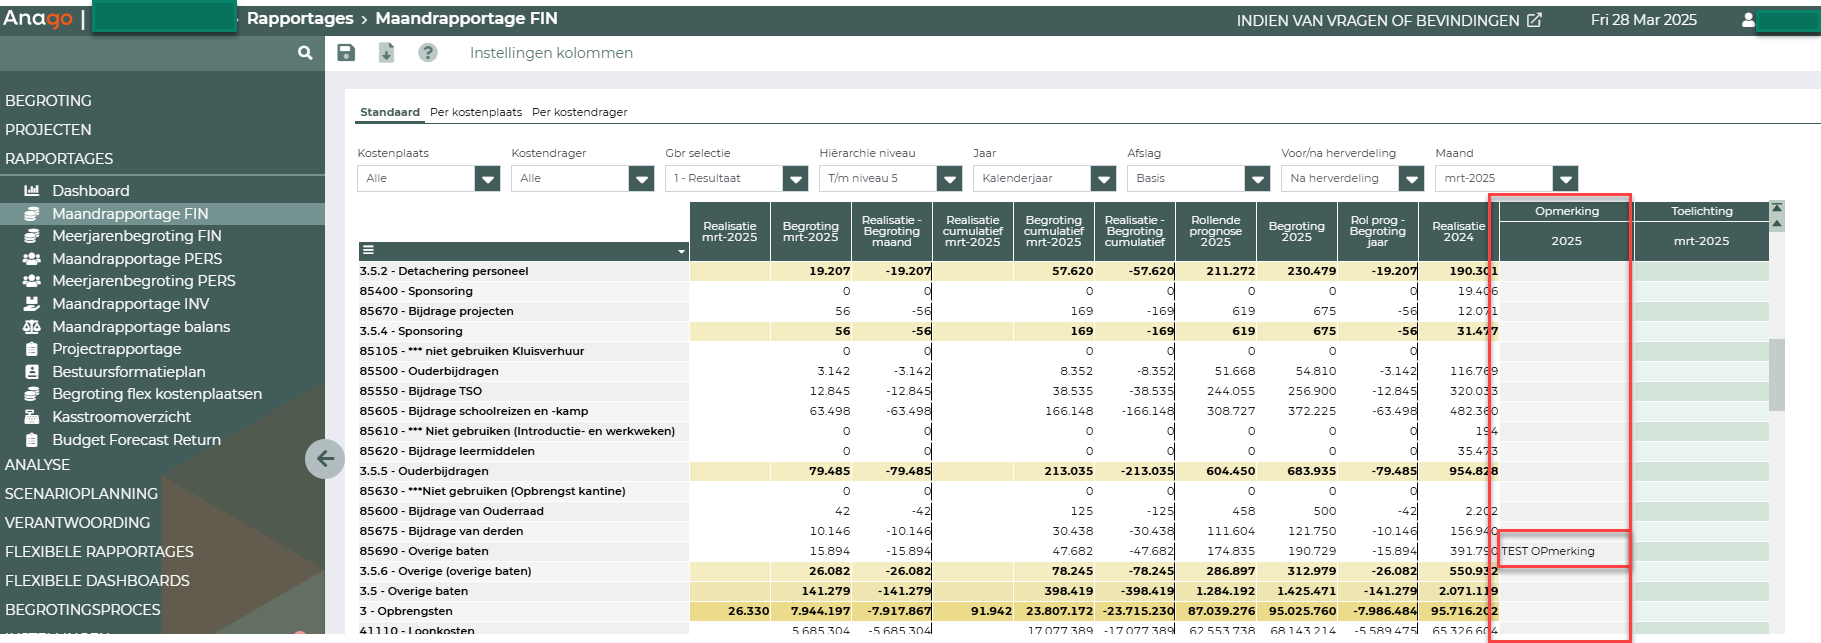Open the RAPPORTAGES menu section
Image resolution: width=1821 pixels, height=643 pixels.
click(59, 159)
